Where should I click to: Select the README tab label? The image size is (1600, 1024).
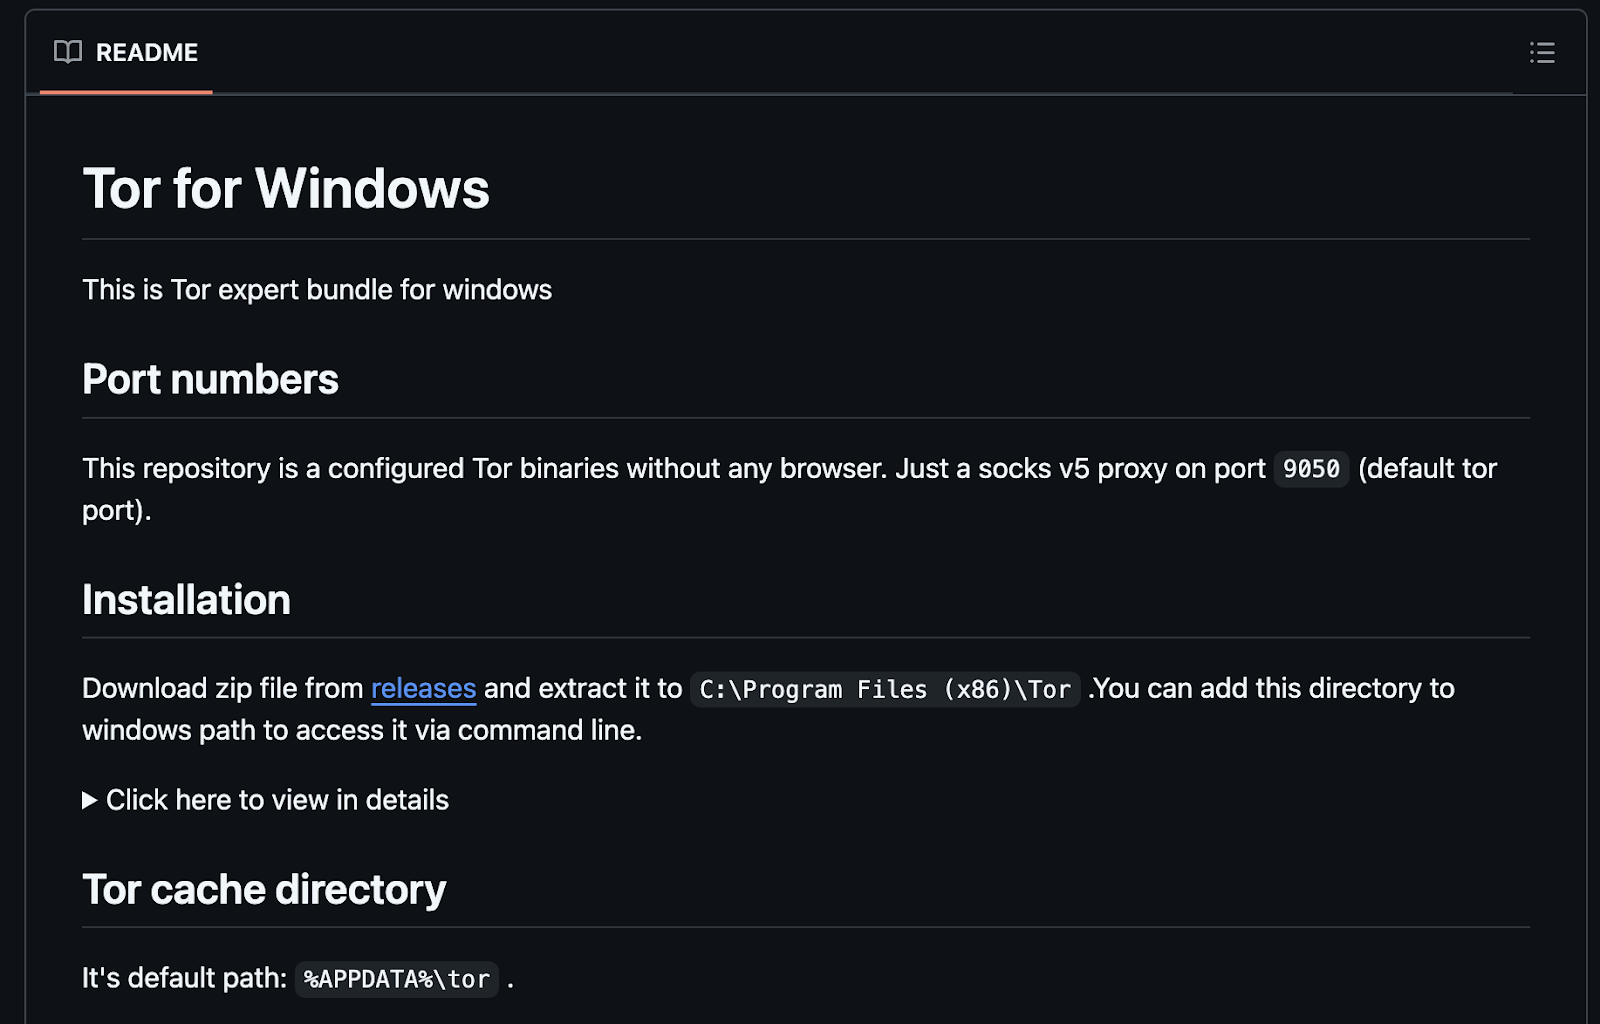[x=146, y=53]
